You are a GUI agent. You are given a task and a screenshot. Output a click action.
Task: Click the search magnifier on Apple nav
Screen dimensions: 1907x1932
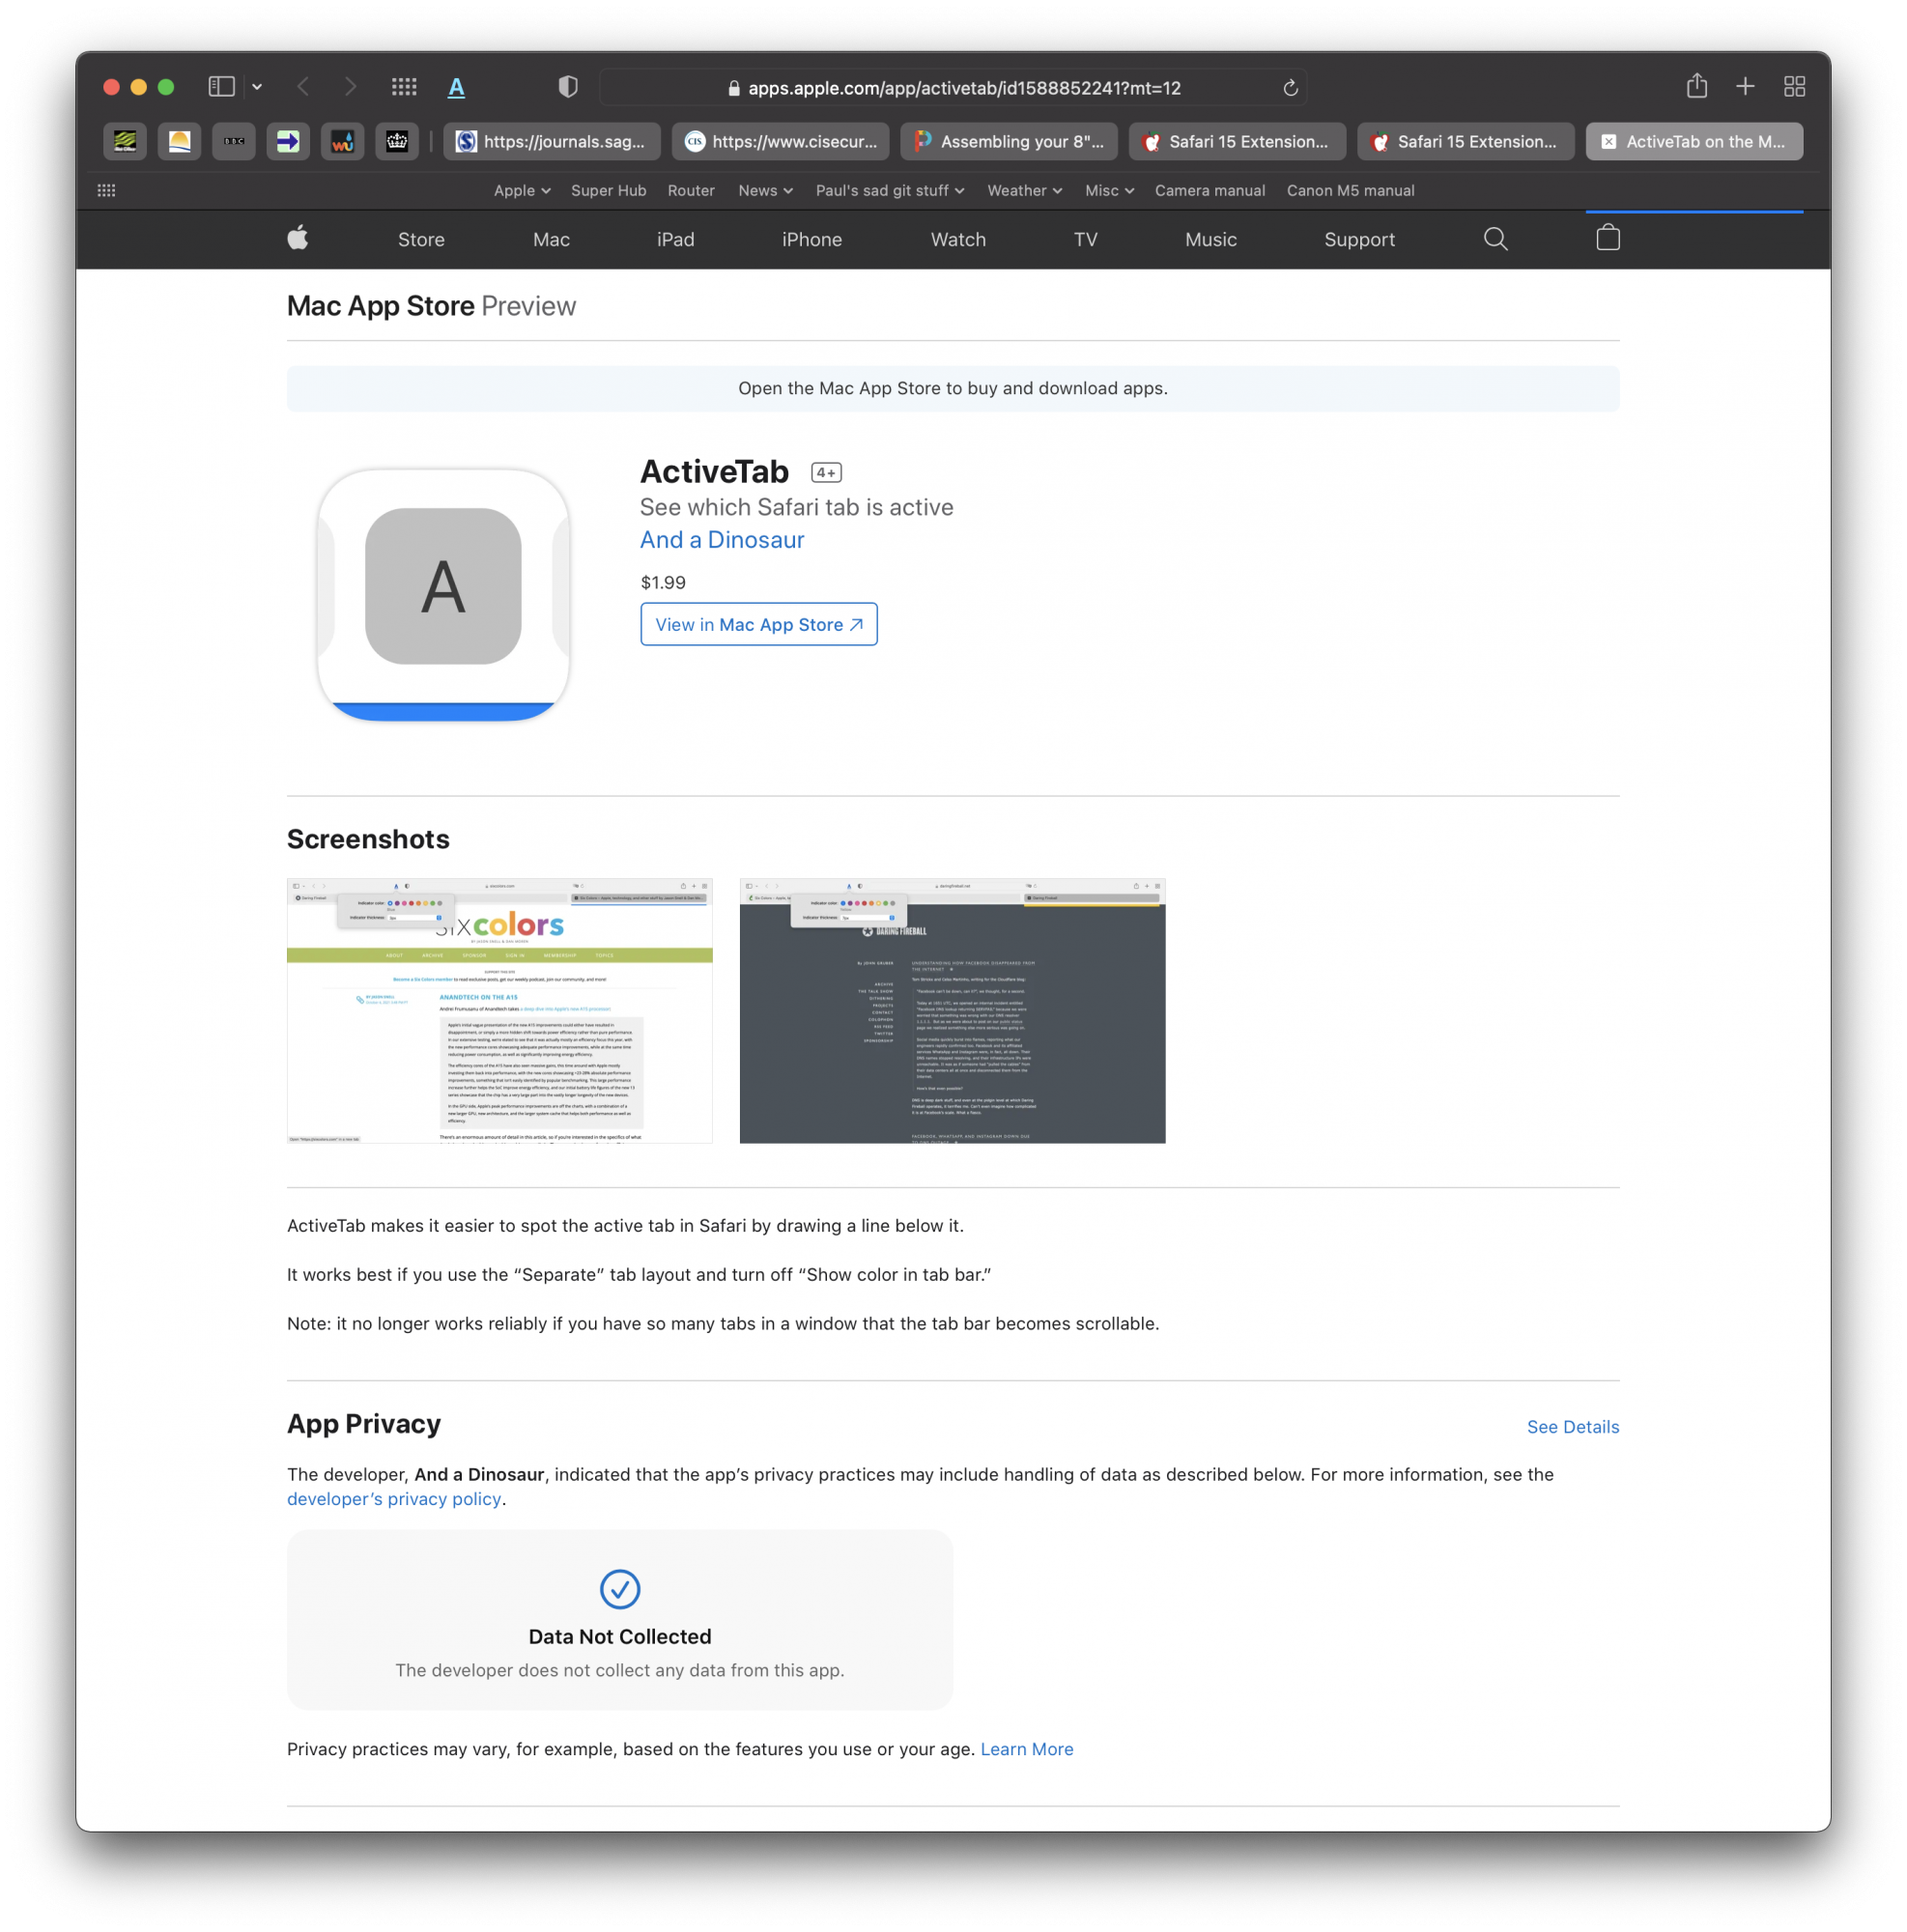(1495, 239)
